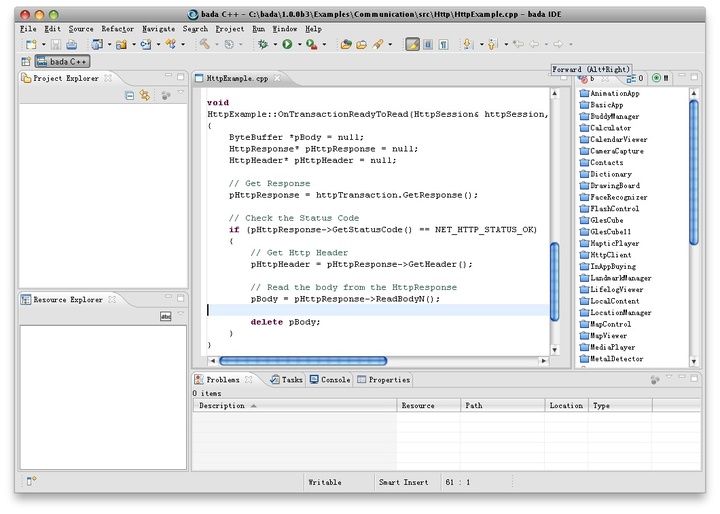
Task: Click the Print toolbar icon
Action: 72,45
